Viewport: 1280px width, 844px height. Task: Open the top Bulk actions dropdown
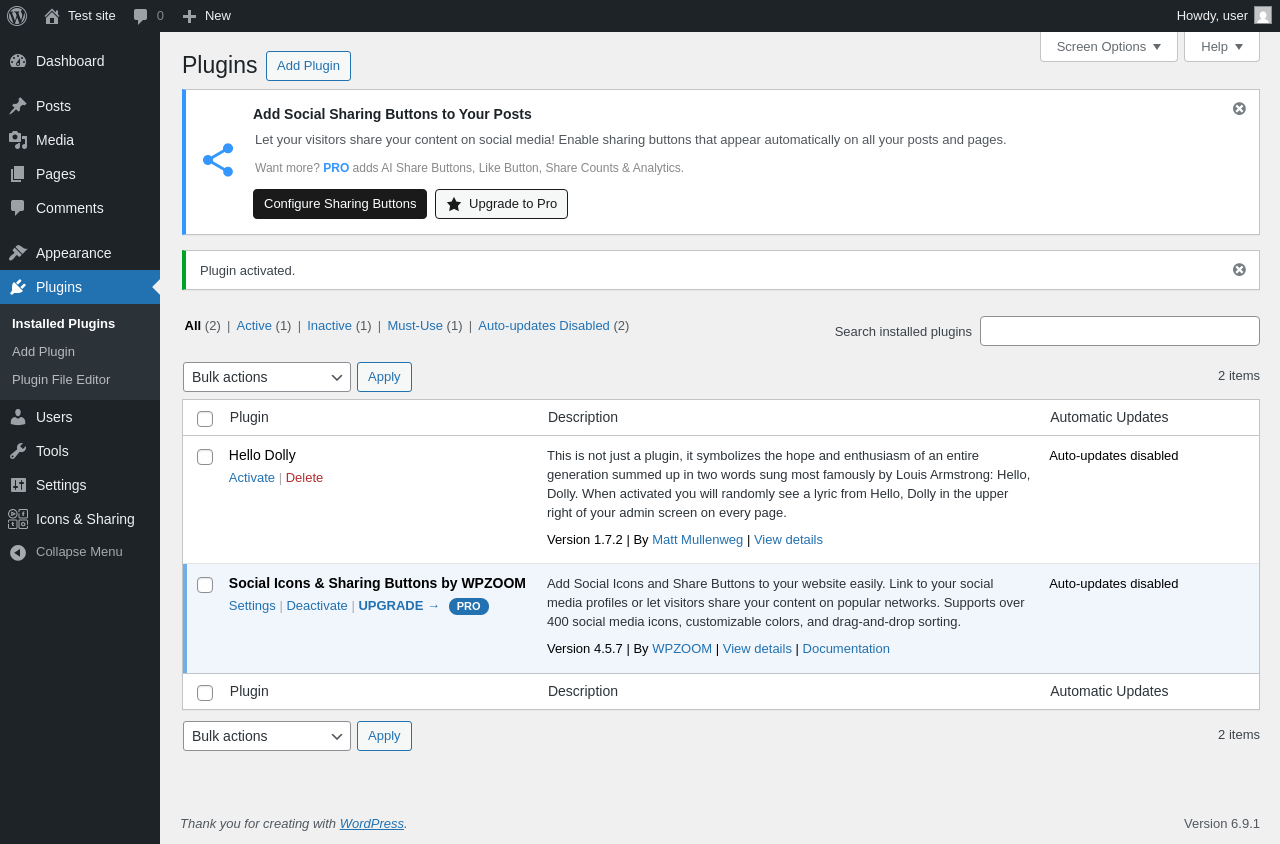pyautogui.click(x=266, y=377)
